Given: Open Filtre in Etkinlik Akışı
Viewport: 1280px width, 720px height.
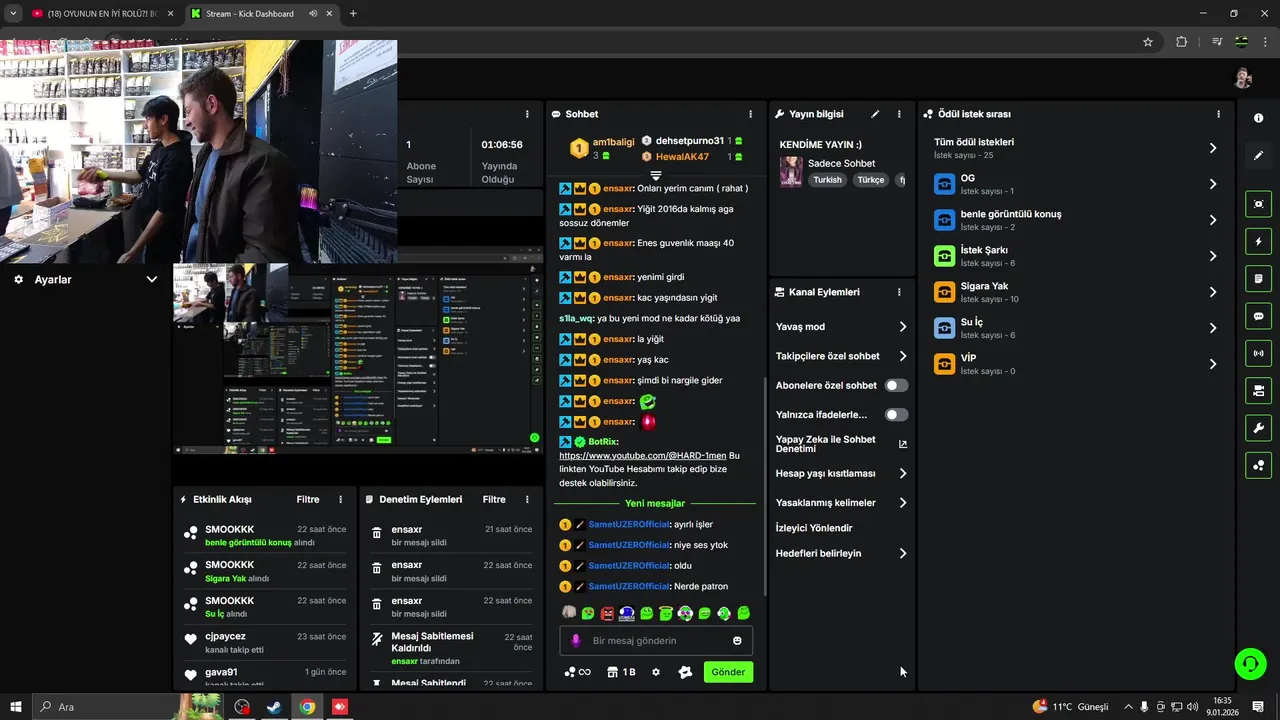Looking at the screenshot, I should pyautogui.click(x=308, y=499).
